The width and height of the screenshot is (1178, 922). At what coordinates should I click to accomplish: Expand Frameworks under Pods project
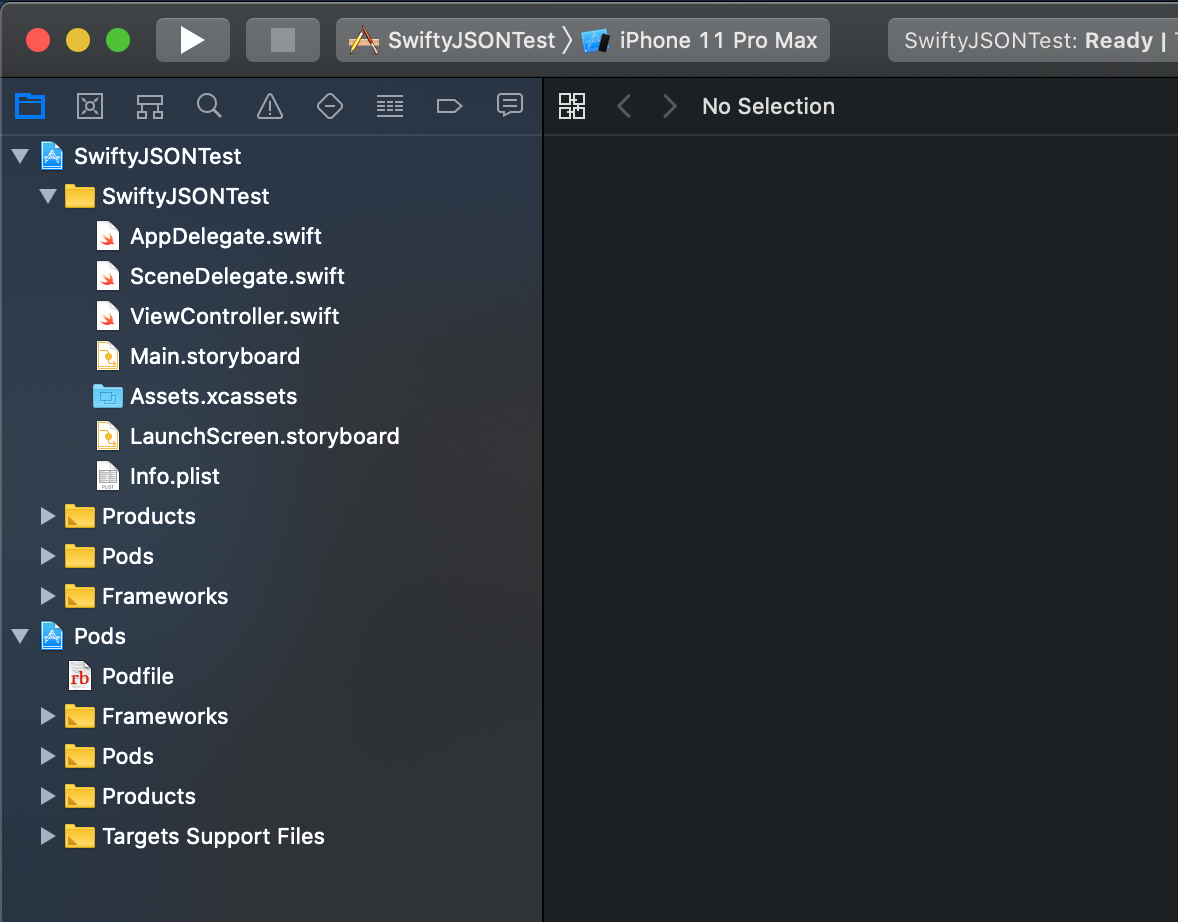pos(48,716)
